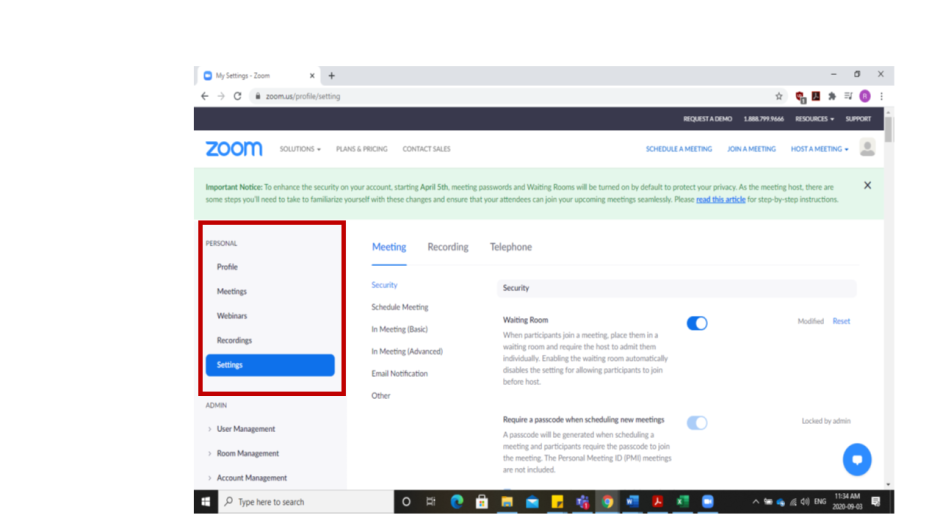Toggle Require a passcode switch
The width and height of the screenshot is (940, 529).
(697, 423)
